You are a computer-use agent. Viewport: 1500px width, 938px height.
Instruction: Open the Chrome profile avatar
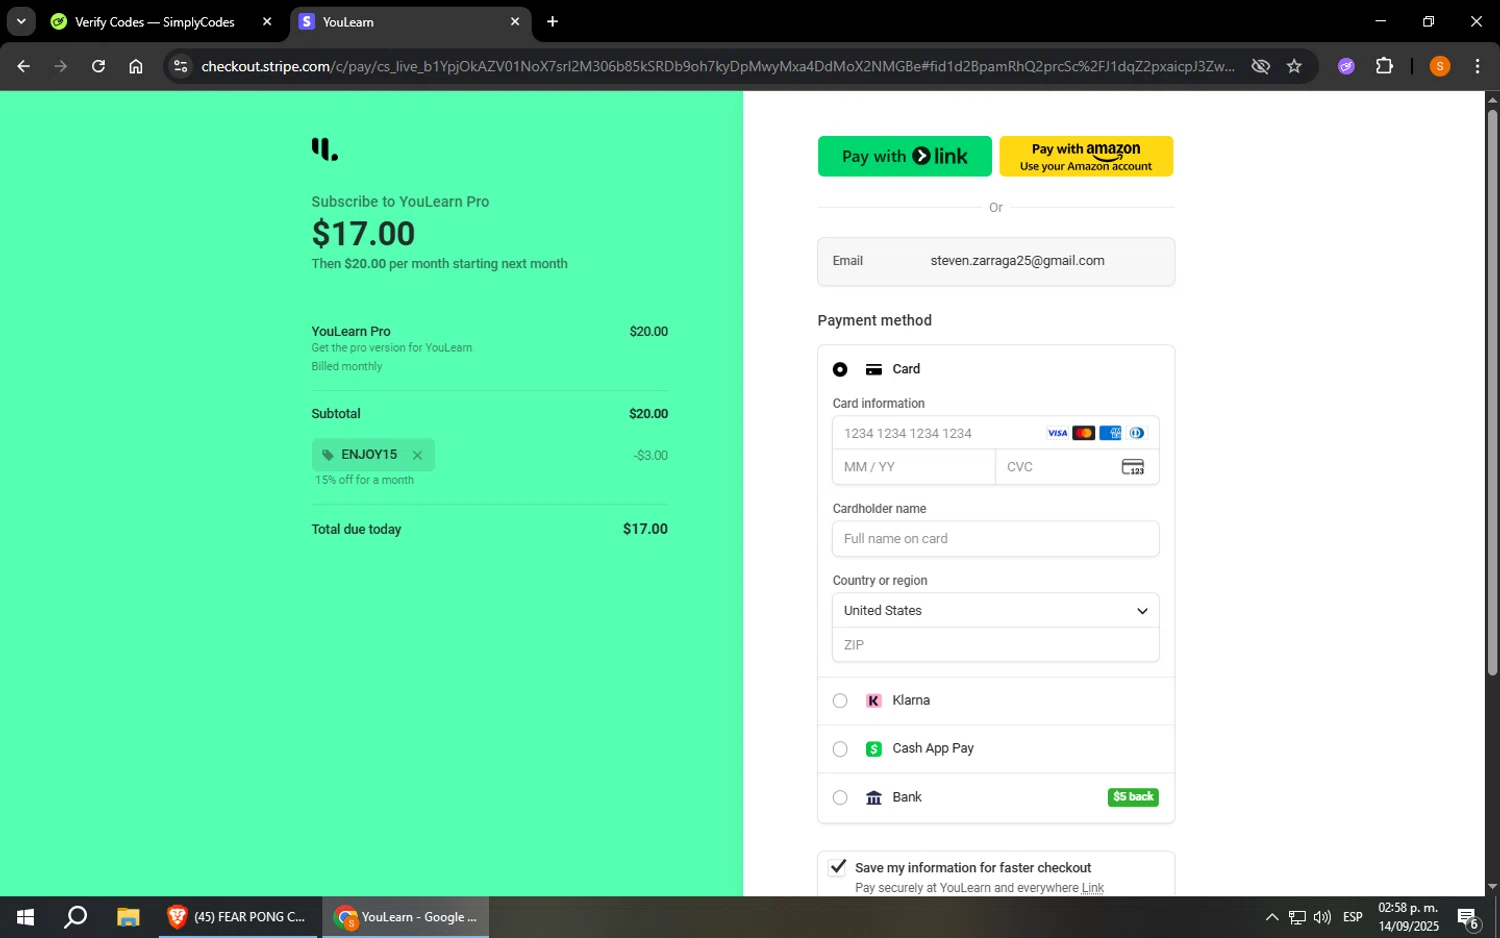click(1440, 66)
